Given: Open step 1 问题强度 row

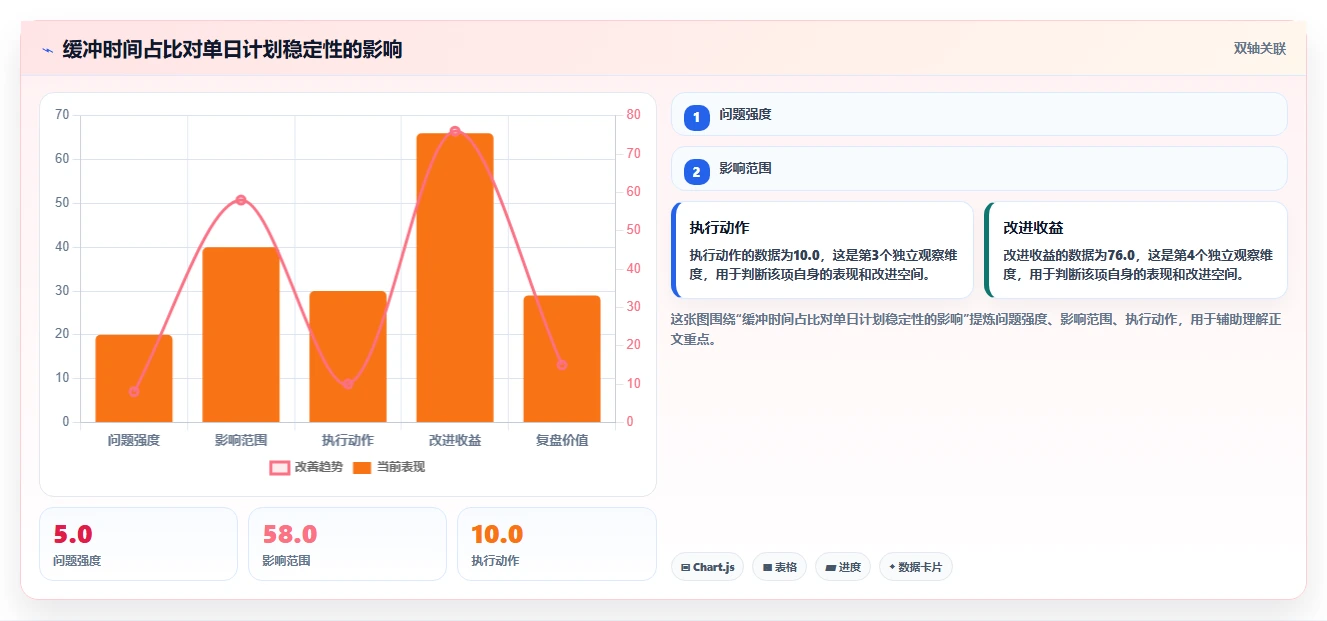Looking at the screenshot, I should point(979,115).
